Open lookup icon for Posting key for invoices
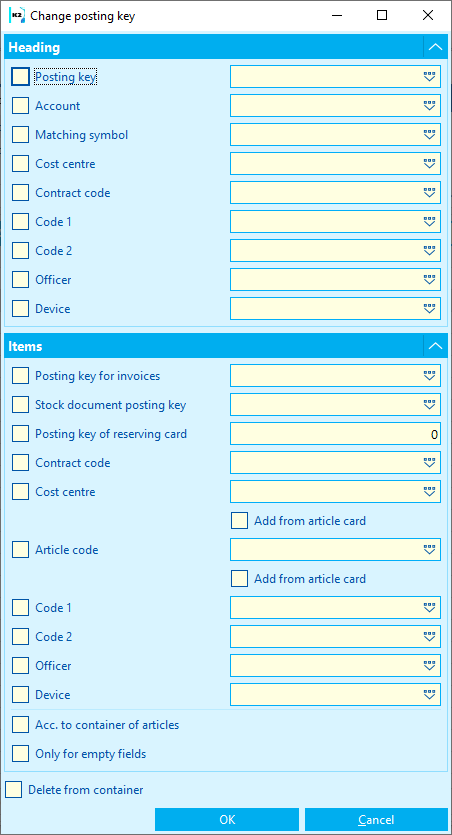 click(x=430, y=376)
